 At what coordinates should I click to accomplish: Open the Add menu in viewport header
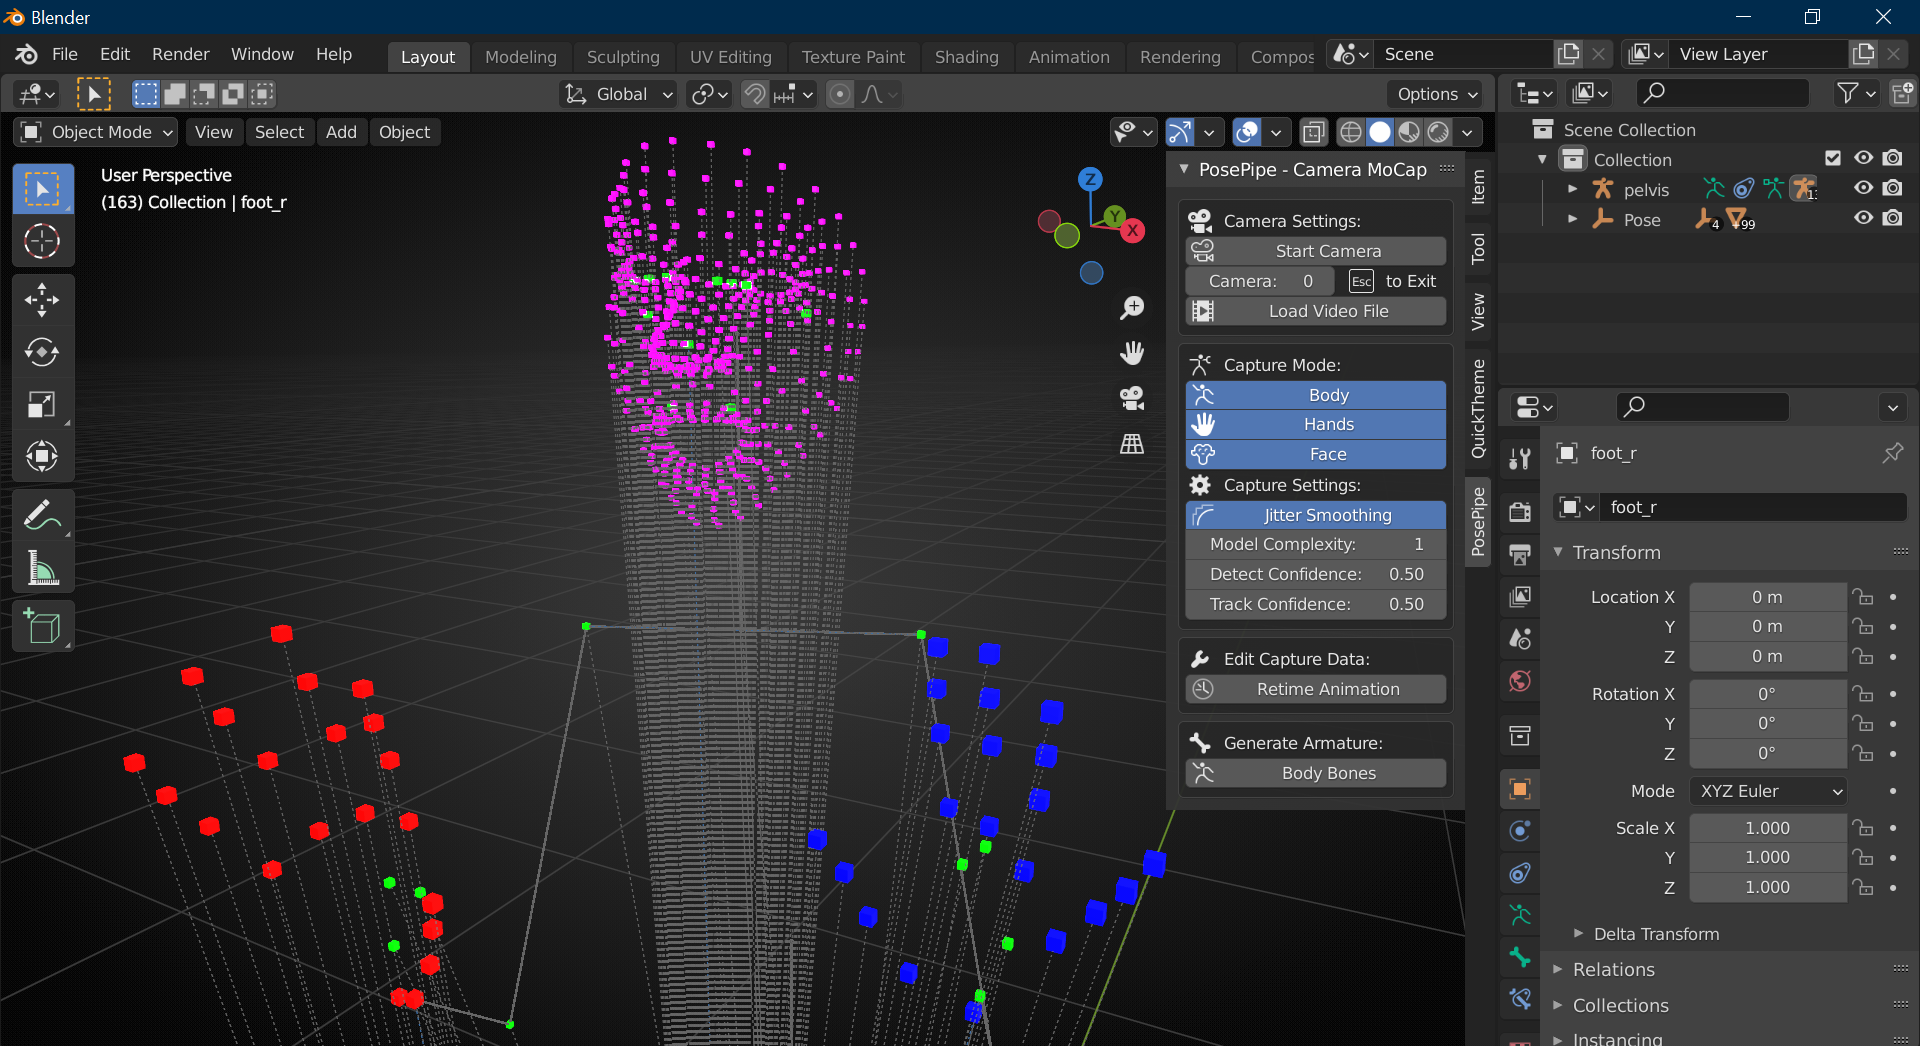pos(341,132)
